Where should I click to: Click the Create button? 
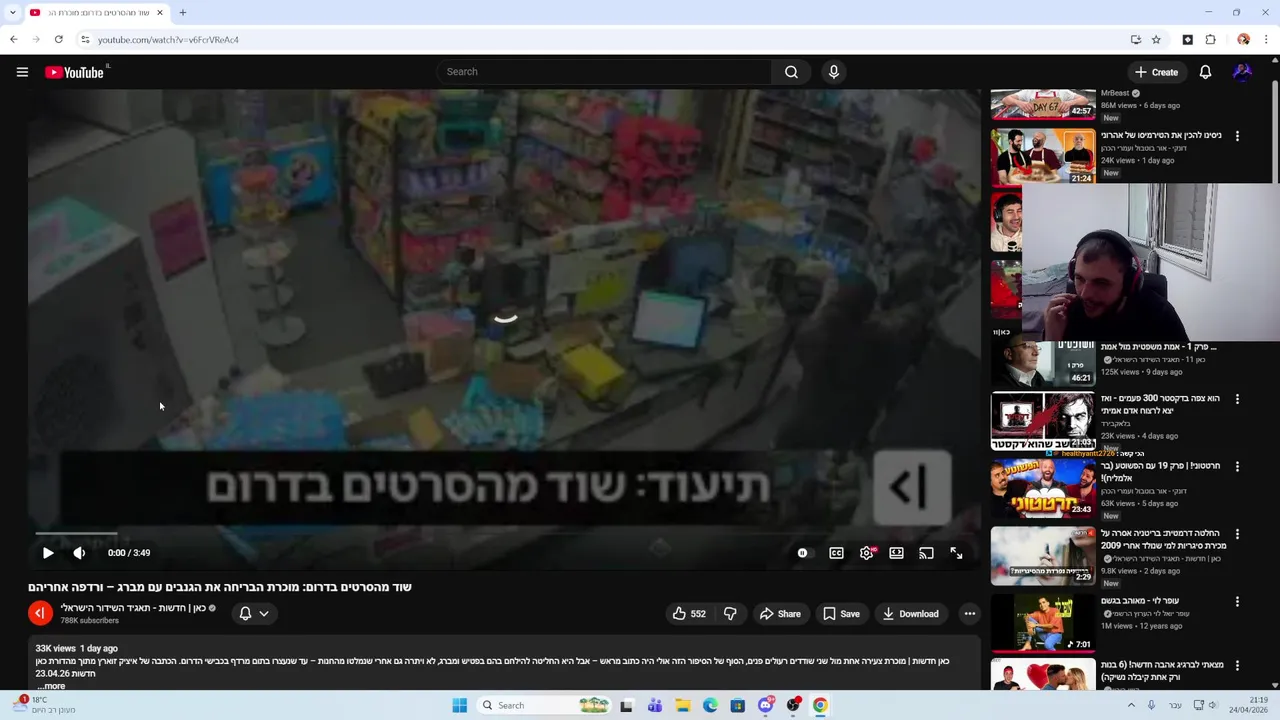pos(1156,72)
